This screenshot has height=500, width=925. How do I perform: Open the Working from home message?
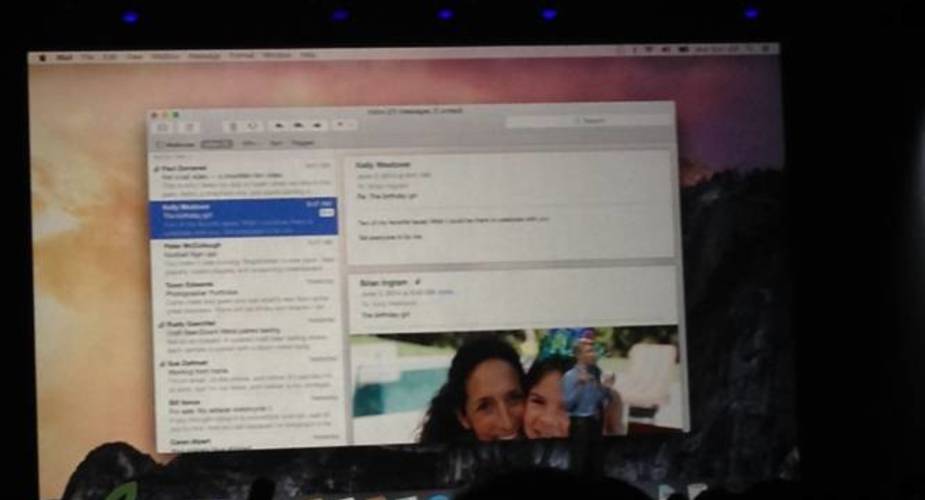point(250,375)
